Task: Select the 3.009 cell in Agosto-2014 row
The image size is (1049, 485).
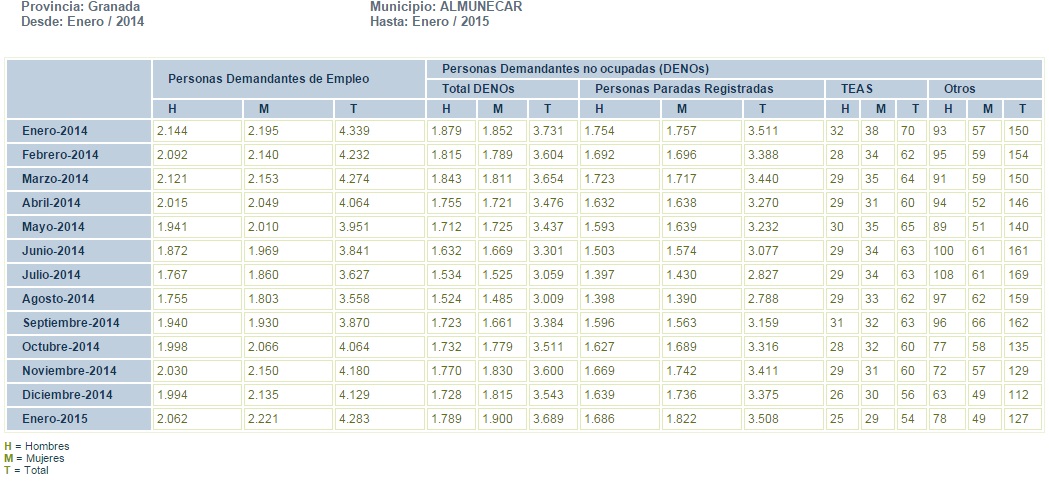Action: coord(547,299)
